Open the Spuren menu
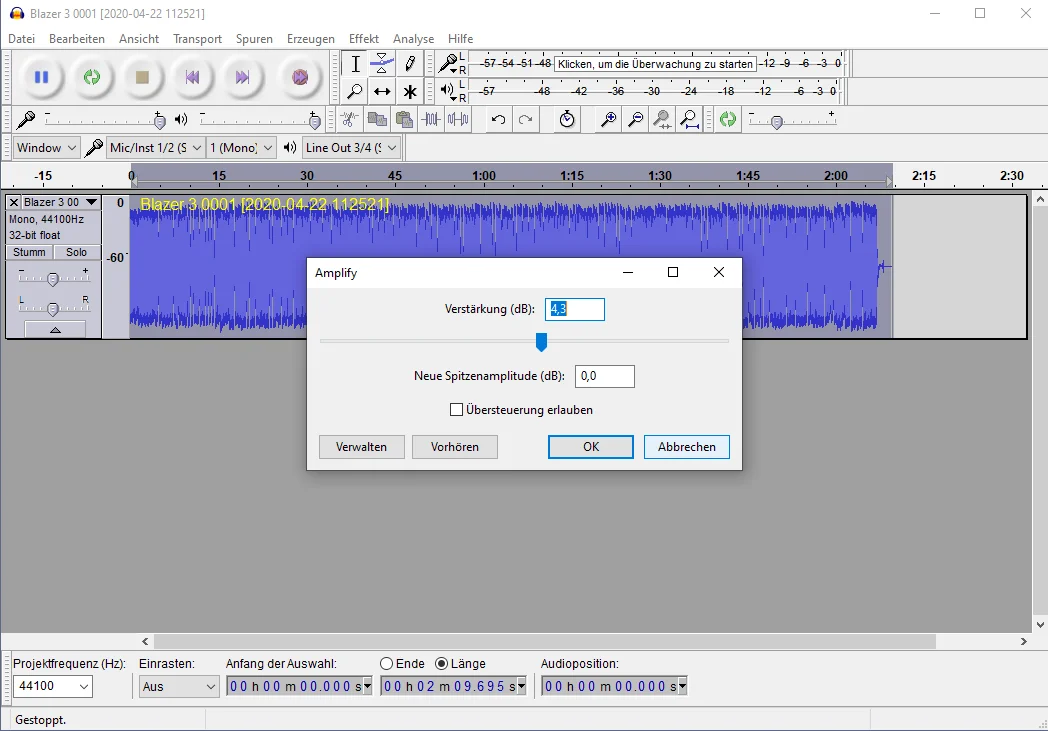1048x731 pixels. 254,39
